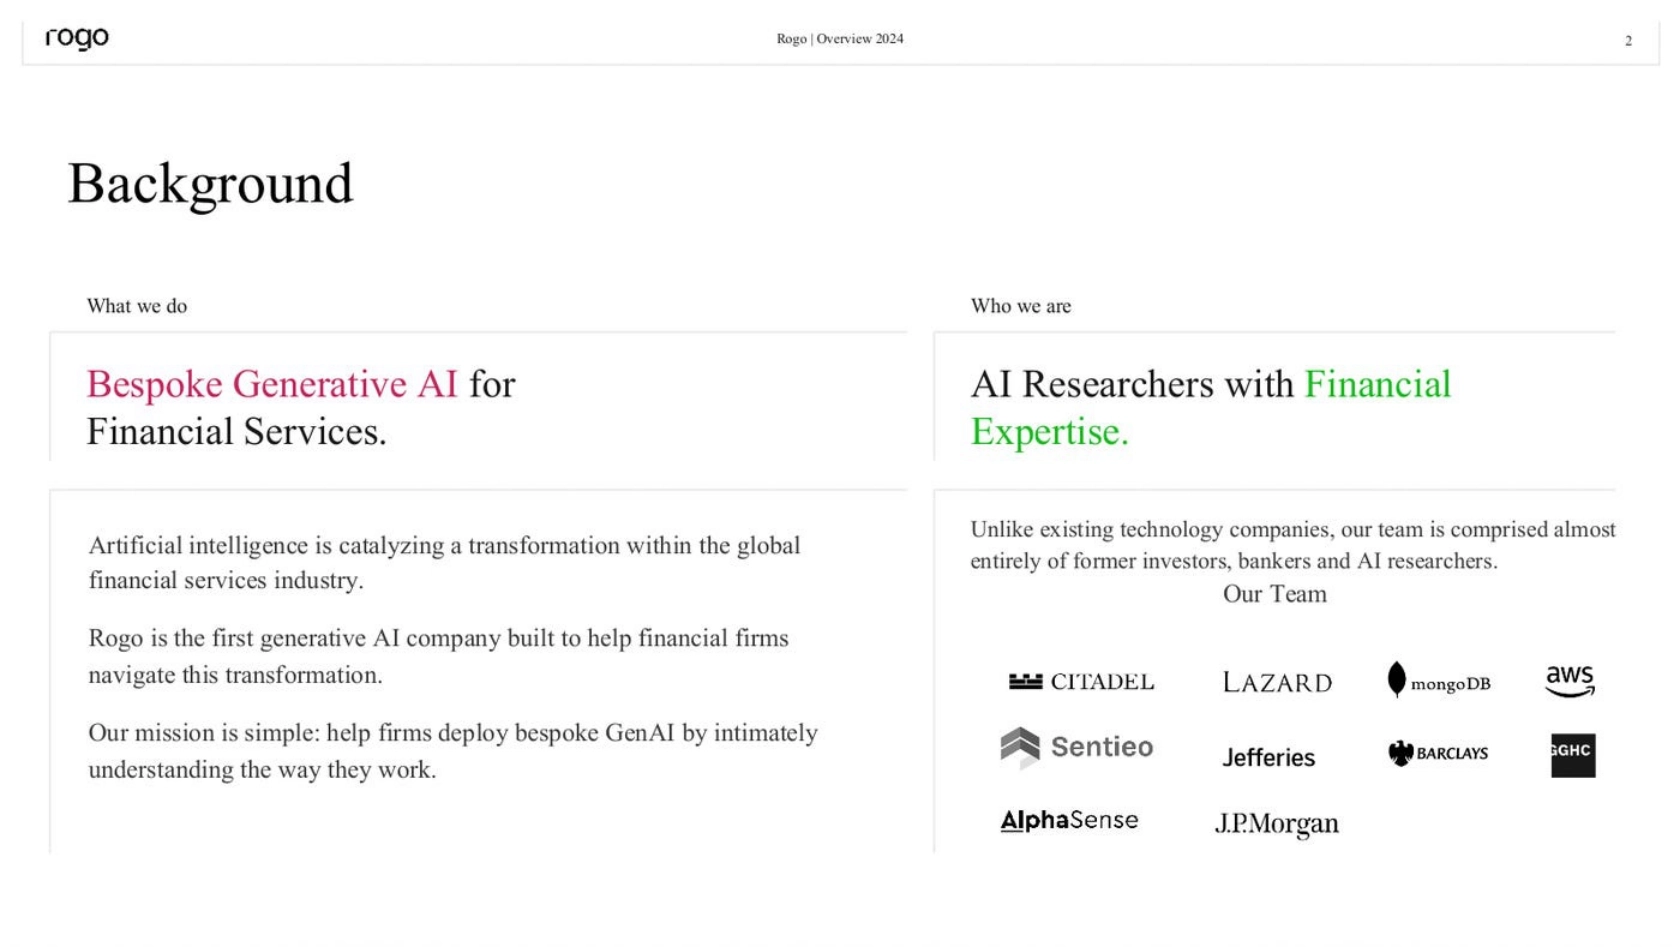Viewport: 1680px width, 947px height.
Task: Click the "Our mission is simple" paragraph
Action: [452, 751]
